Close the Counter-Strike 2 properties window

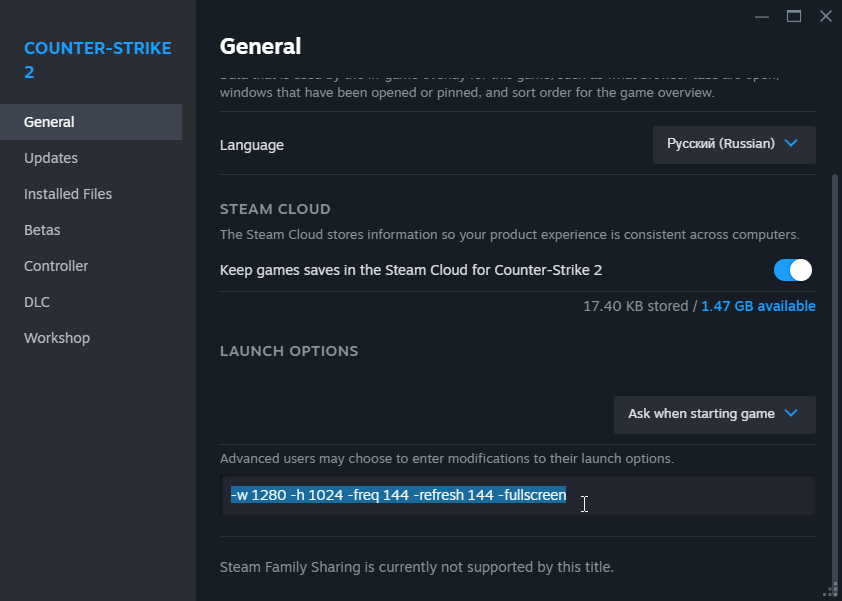[825, 16]
